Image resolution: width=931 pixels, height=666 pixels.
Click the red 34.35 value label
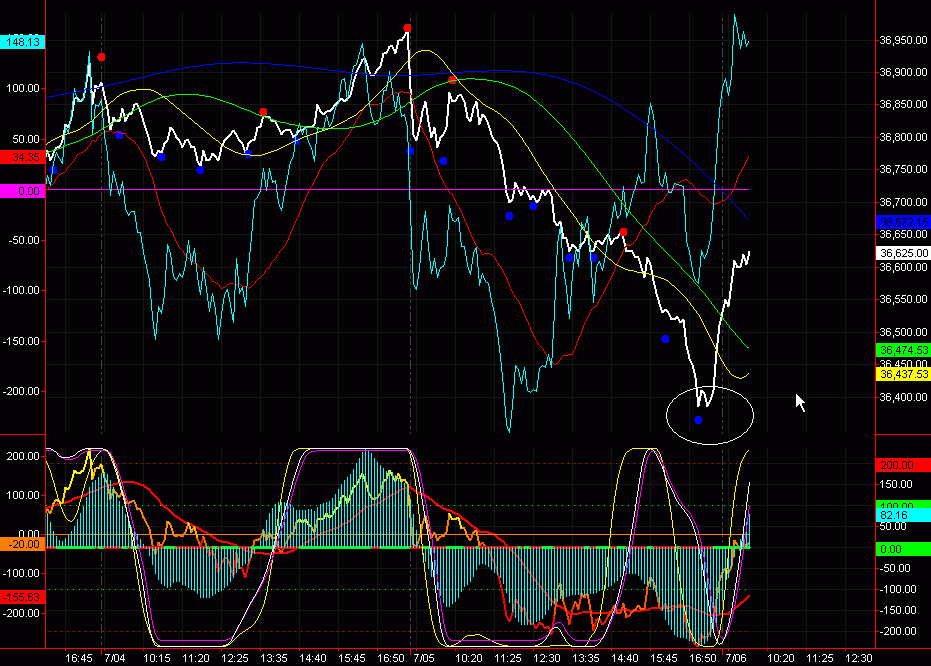click(23, 157)
